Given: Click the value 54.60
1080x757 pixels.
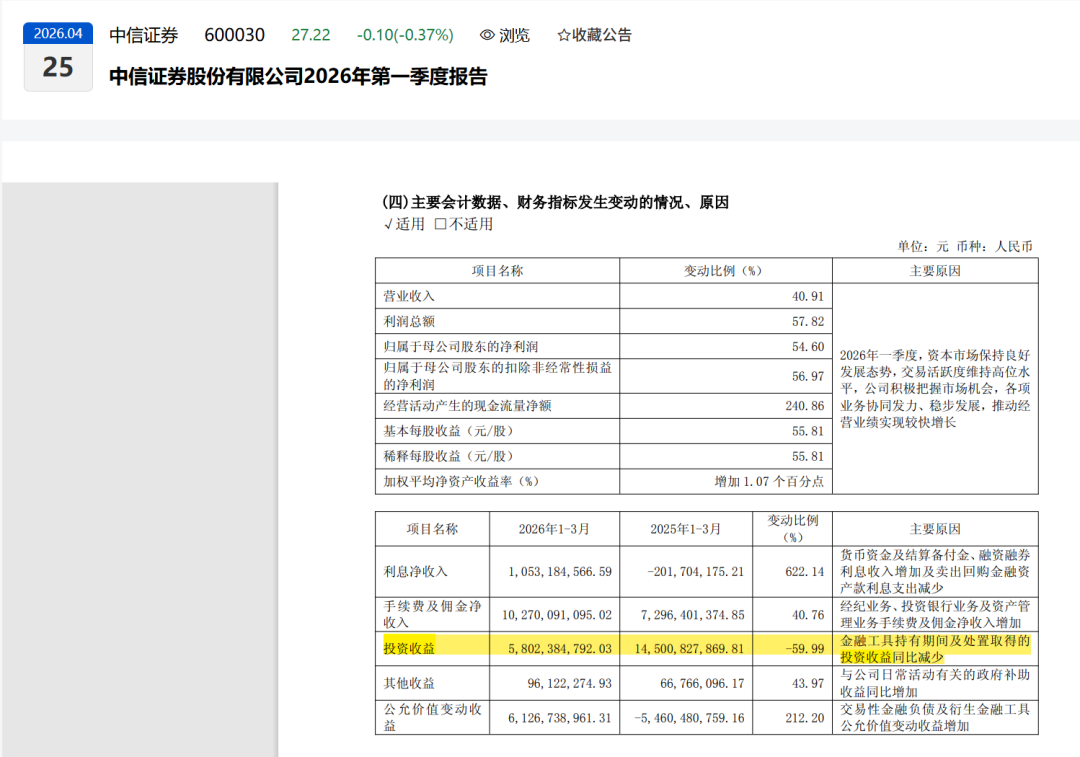Looking at the screenshot, I should (x=807, y=347).
